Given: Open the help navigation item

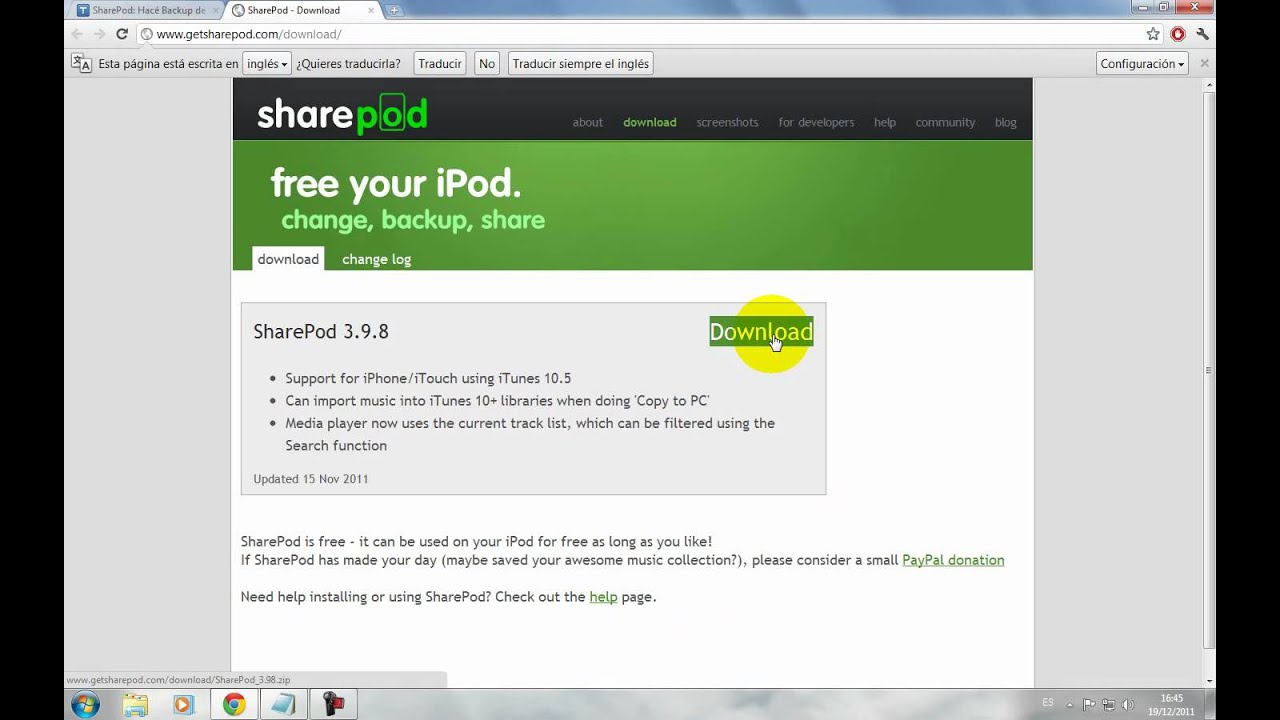Looking at the screenshot, I should (885, 122).
